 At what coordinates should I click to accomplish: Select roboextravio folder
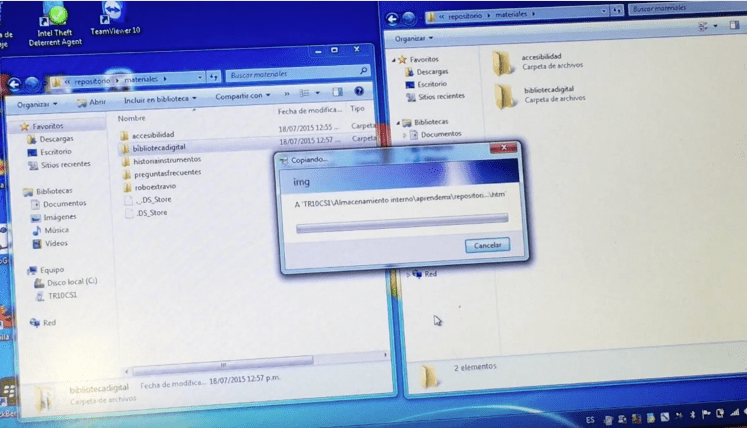pos(150,187)
